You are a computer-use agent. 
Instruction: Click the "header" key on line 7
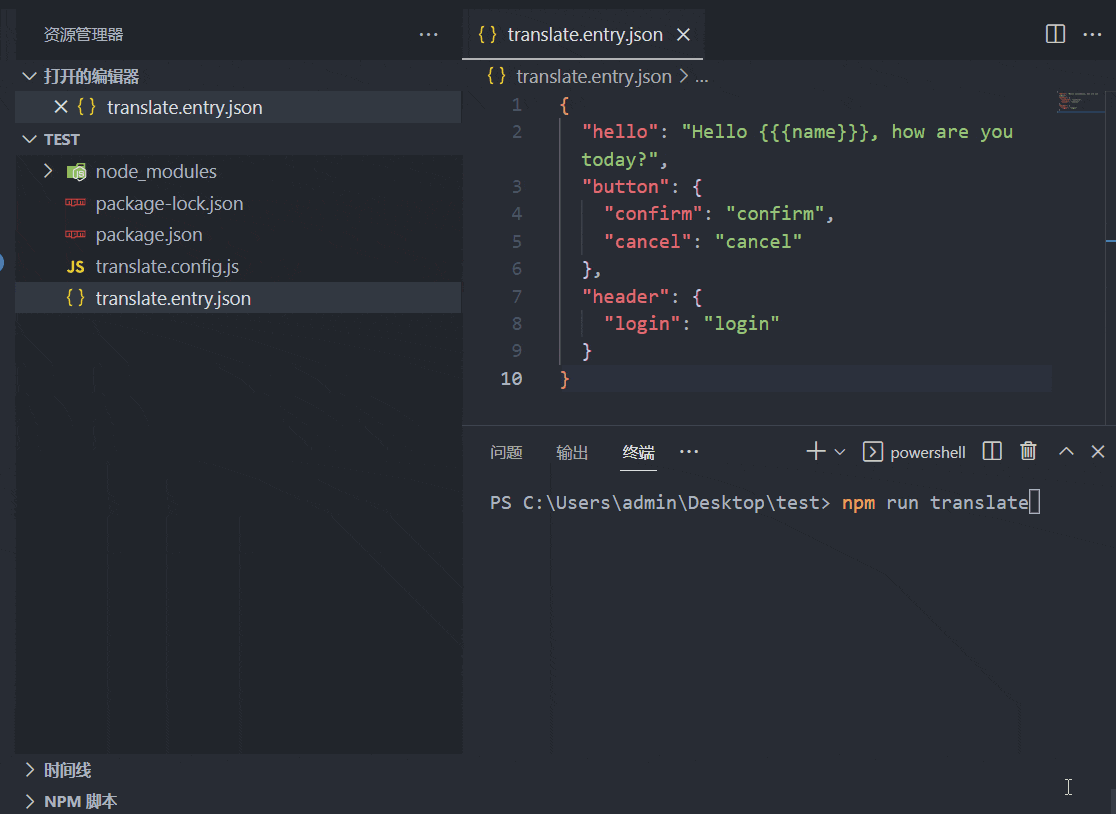coord(626,297)
